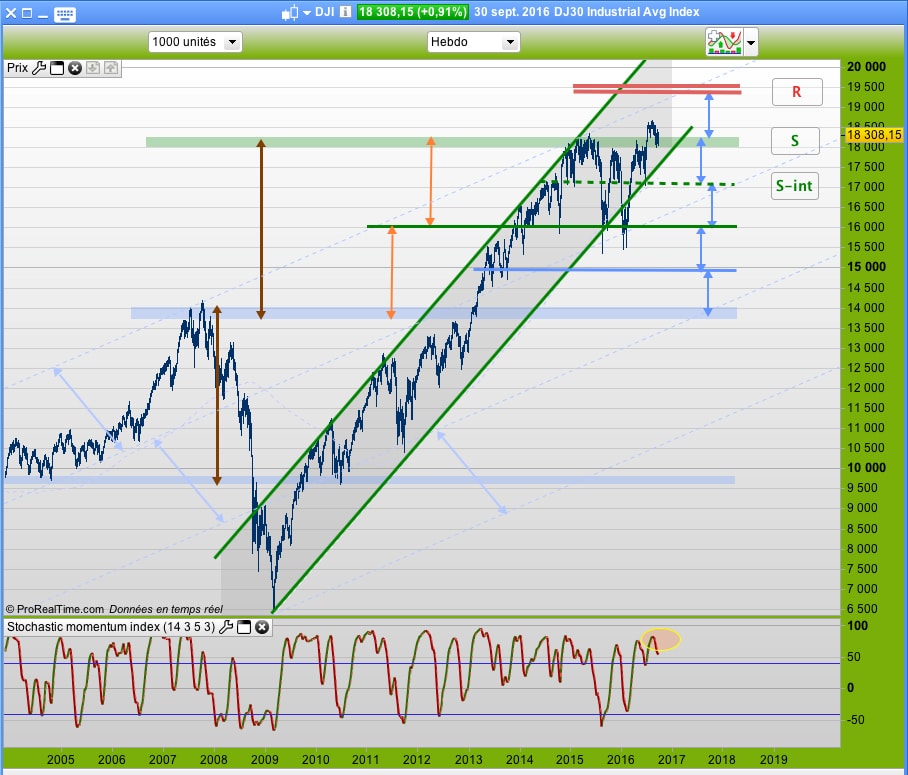Maximize the Prix panel window icon

pos(57,68)
